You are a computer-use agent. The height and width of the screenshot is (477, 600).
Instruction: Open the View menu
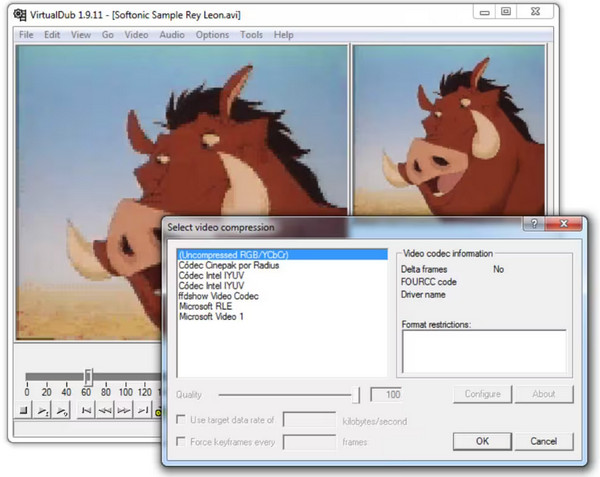(81, 35)
